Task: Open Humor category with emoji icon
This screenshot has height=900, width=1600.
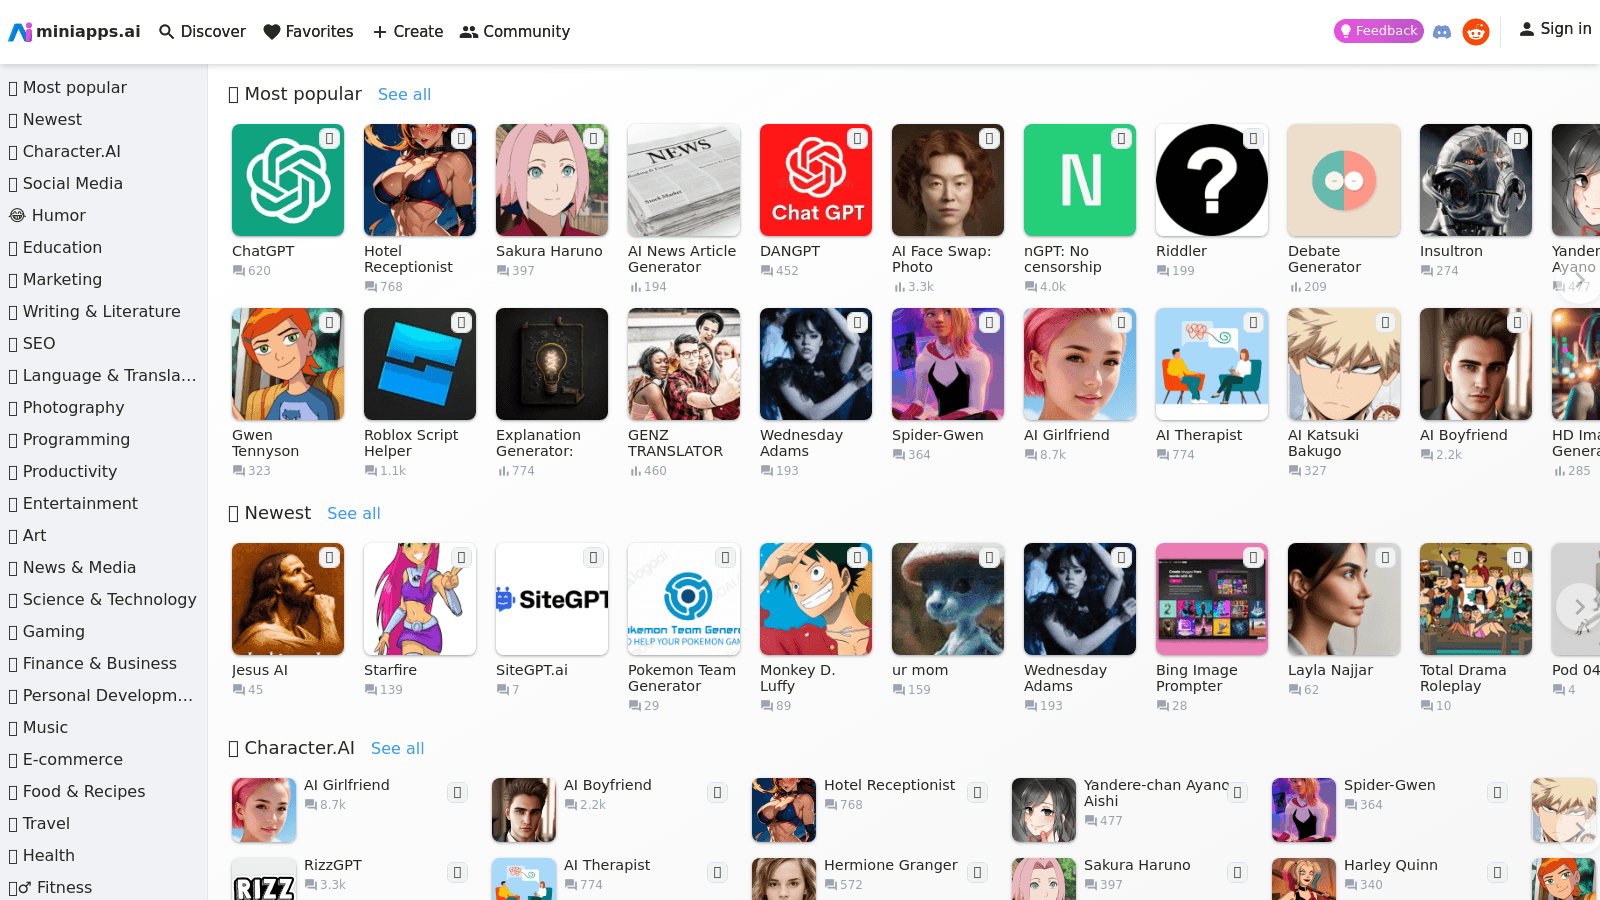Action: pos(104,215)
